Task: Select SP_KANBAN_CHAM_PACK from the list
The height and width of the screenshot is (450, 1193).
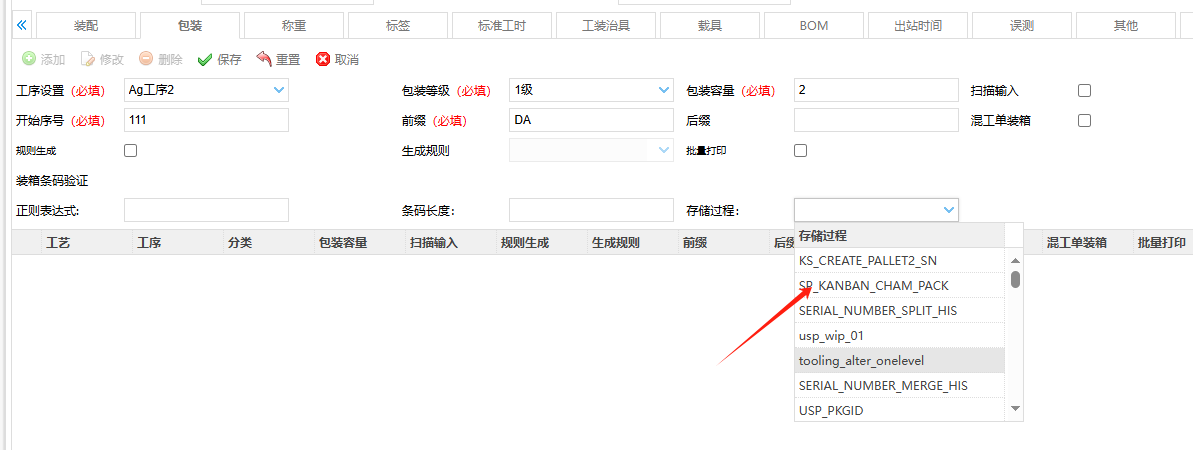Action: coord(873,285)
